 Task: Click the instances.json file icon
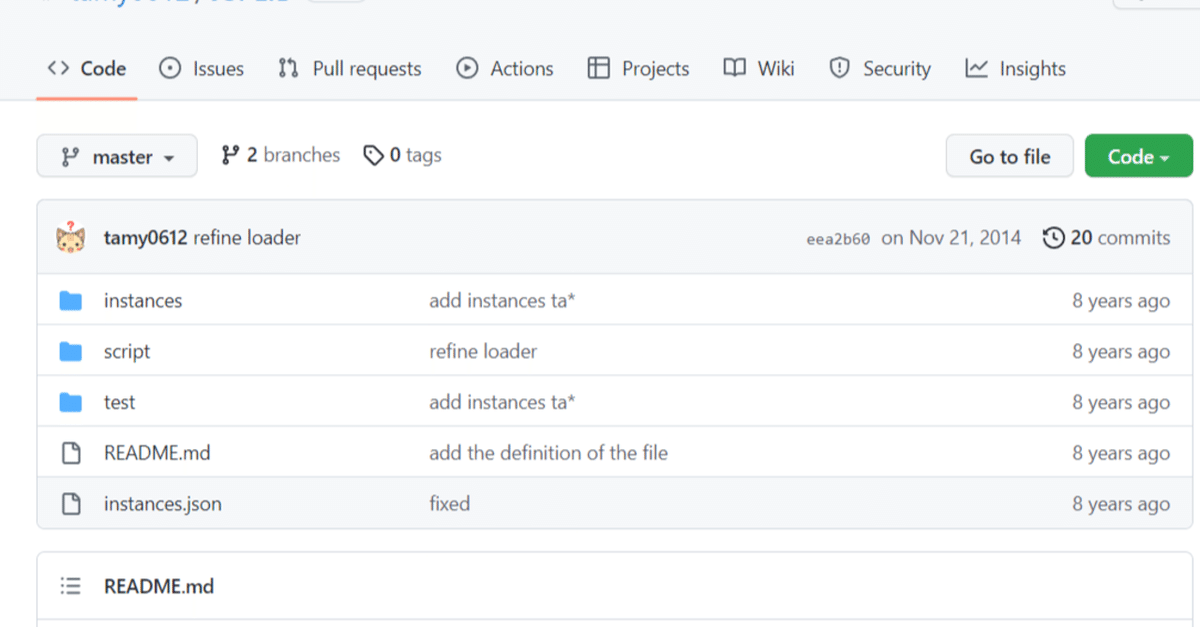click(70, 504)
